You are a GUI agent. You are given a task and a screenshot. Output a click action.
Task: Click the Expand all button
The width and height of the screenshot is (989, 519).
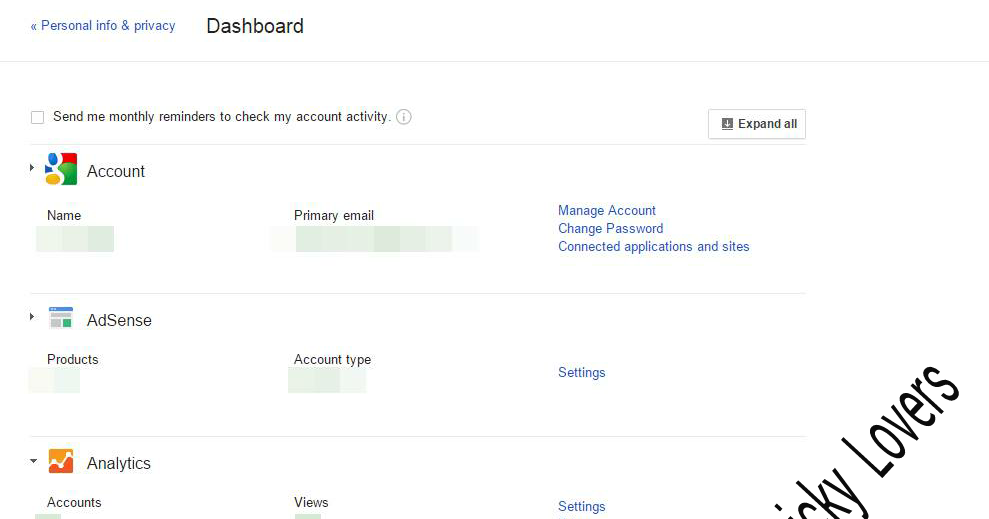757,124
